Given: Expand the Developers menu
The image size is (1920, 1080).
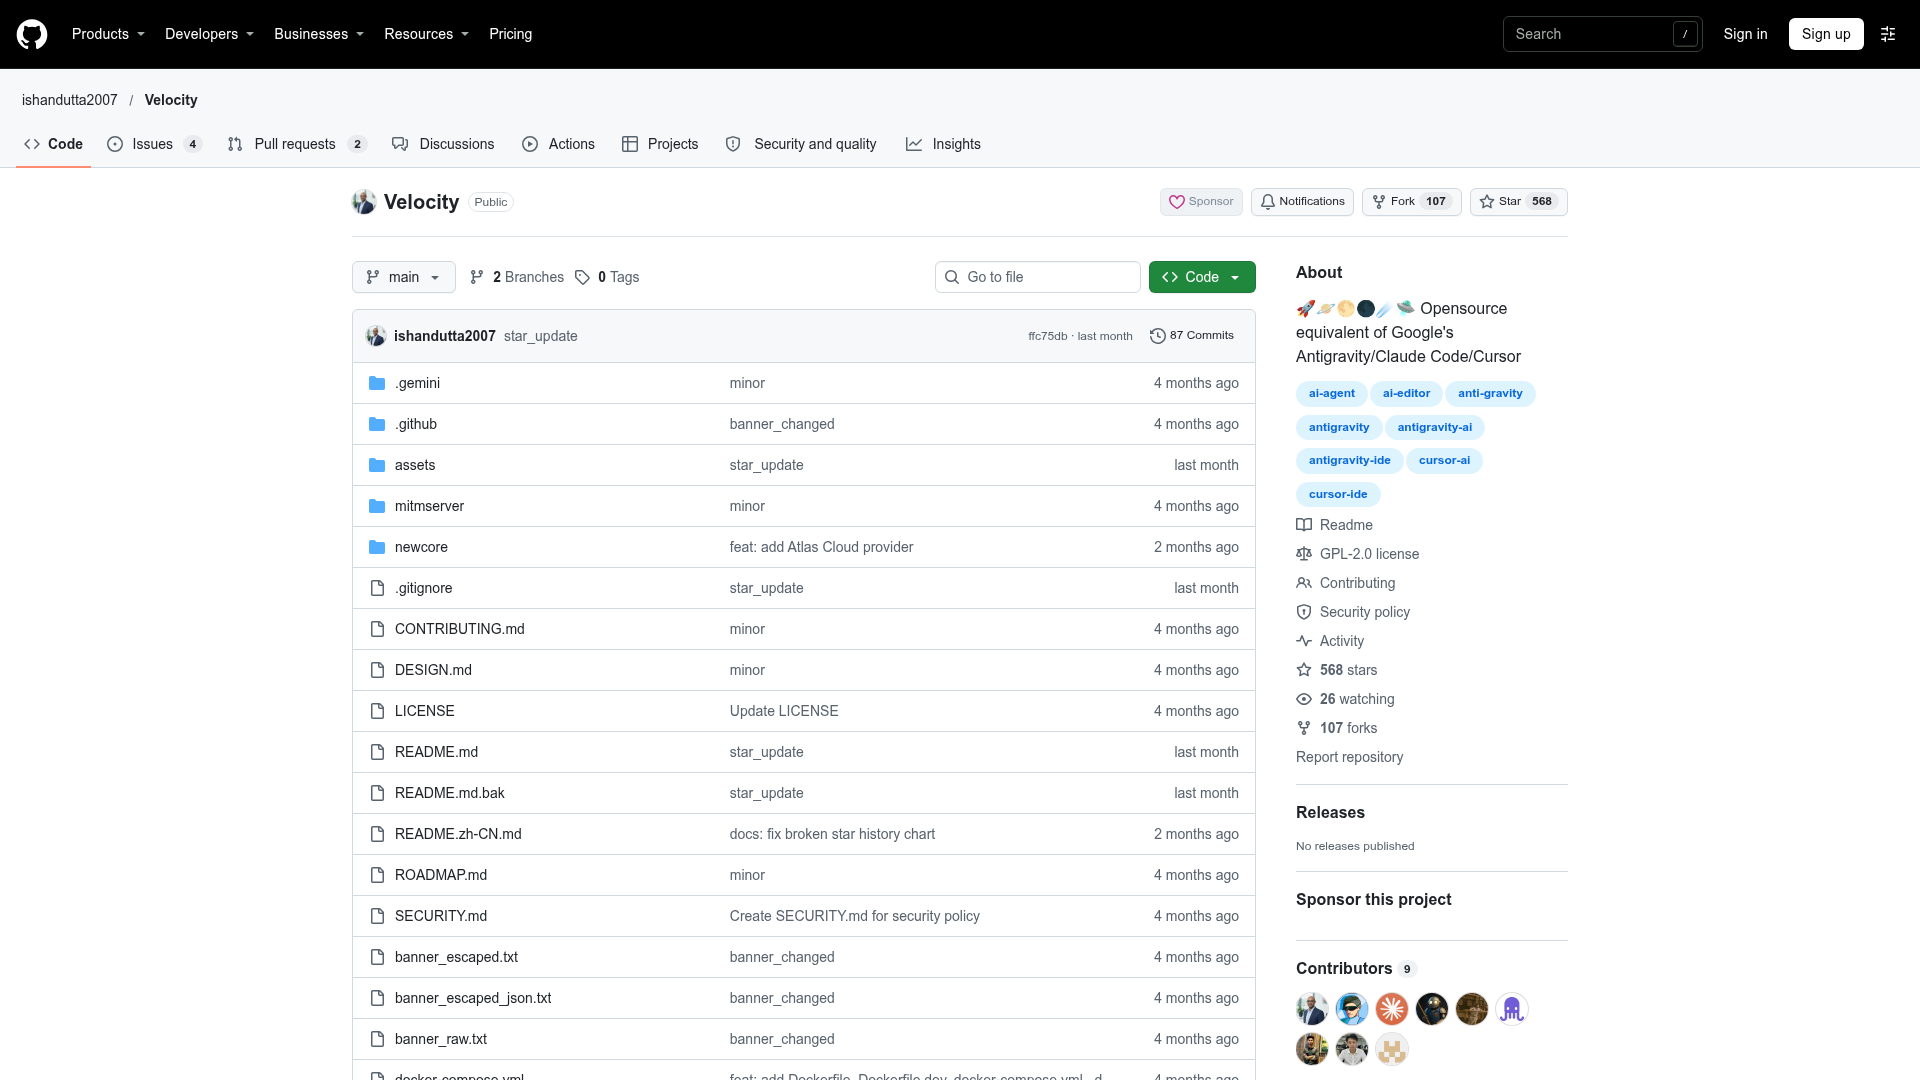Looking at the screenshot, I should coord(209,34).
